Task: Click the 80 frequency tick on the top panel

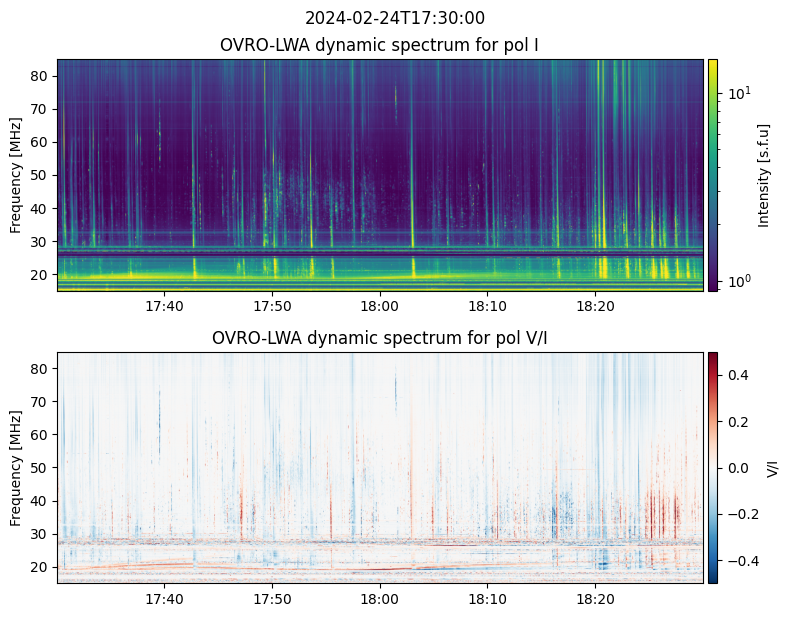Action: pyautogui.click(x=40, y=76)
